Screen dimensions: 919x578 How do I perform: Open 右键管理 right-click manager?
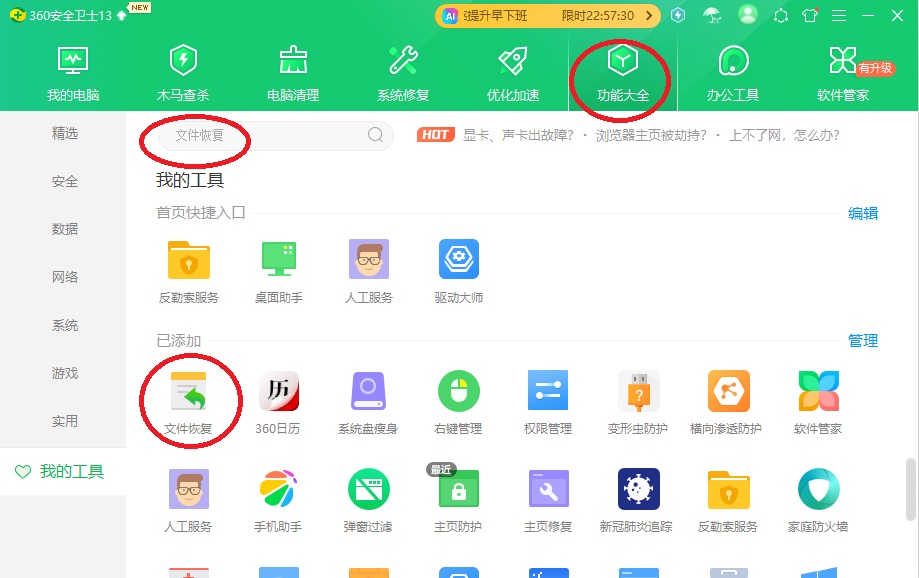click(458, 398)
